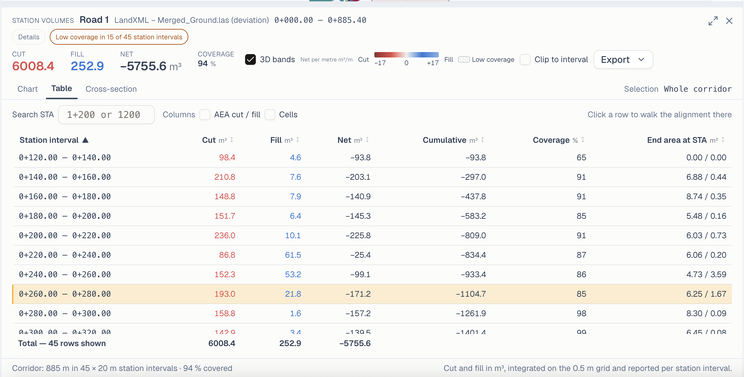Click the cut/fill color scale bar
Image resolution: width=744 pixels, height=377 pixels.
[406, 55]
